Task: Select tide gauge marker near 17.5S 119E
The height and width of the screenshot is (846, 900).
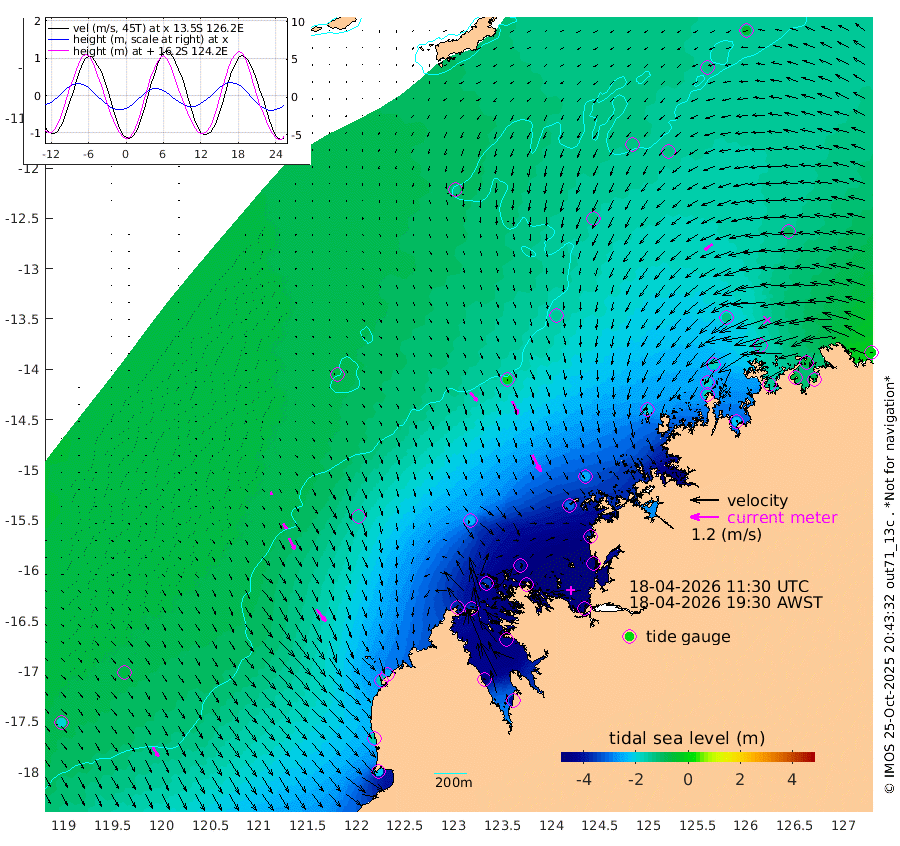Action: pyautogui.click(x=61, y=723)
